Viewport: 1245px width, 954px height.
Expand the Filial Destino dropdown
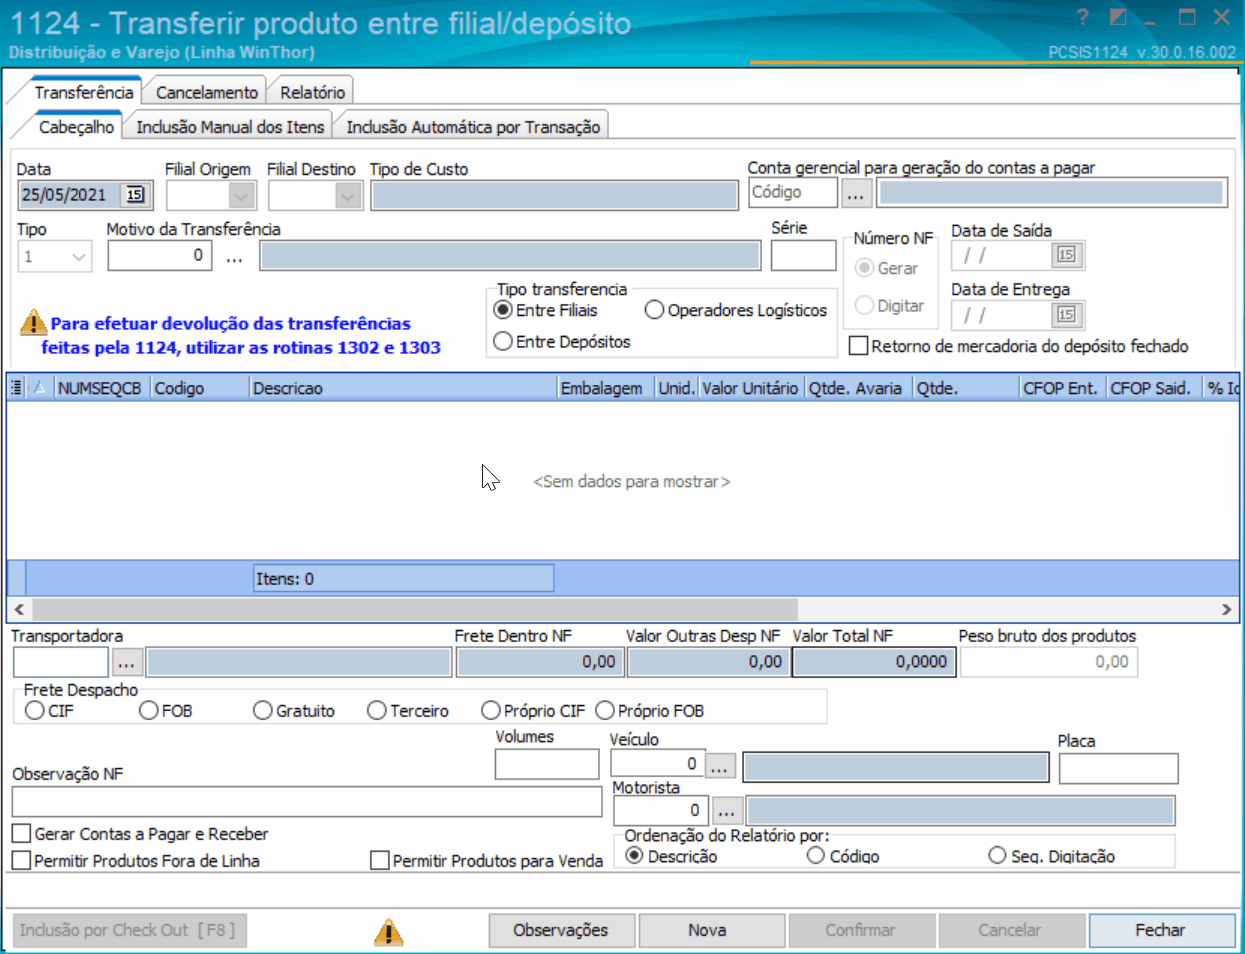[348, 195]
